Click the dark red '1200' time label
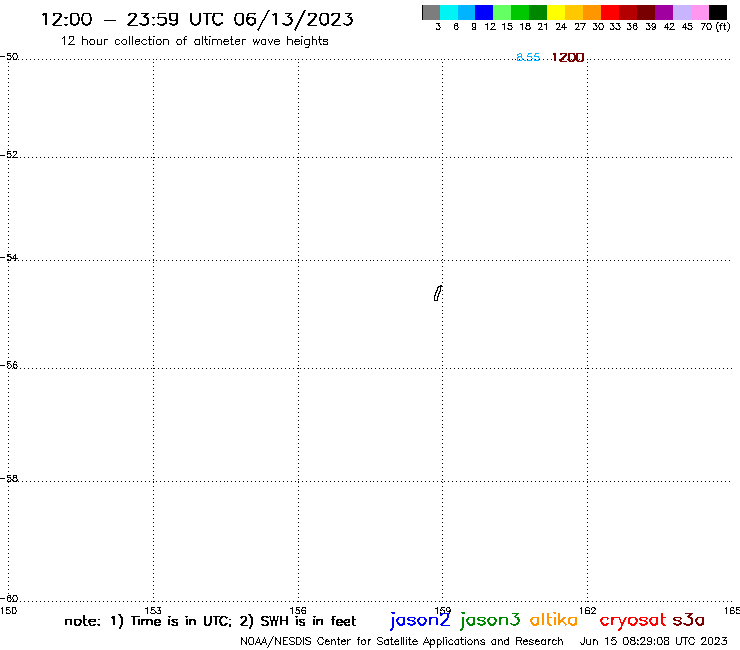 coord(568,57)
